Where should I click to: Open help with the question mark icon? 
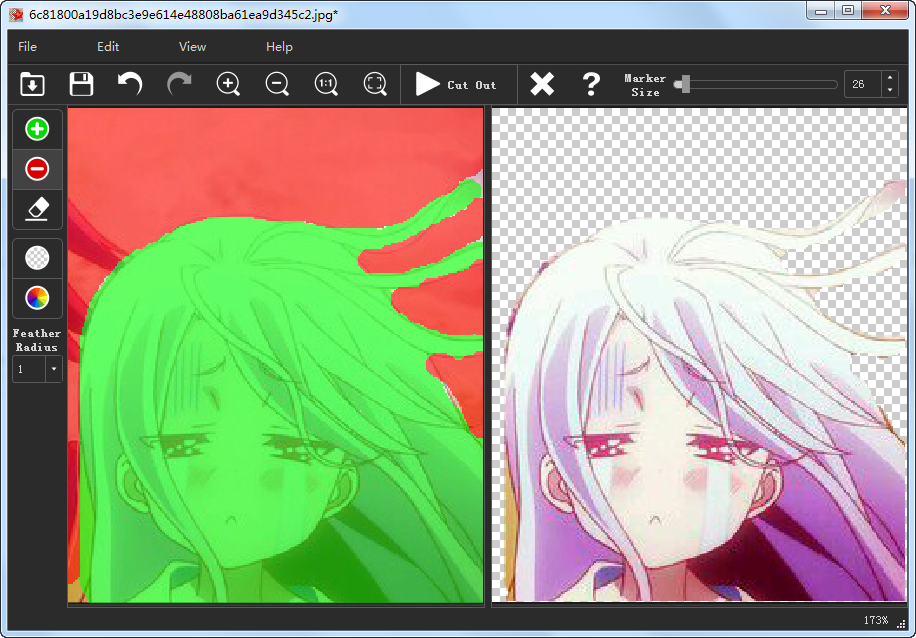tap(591, 84)
